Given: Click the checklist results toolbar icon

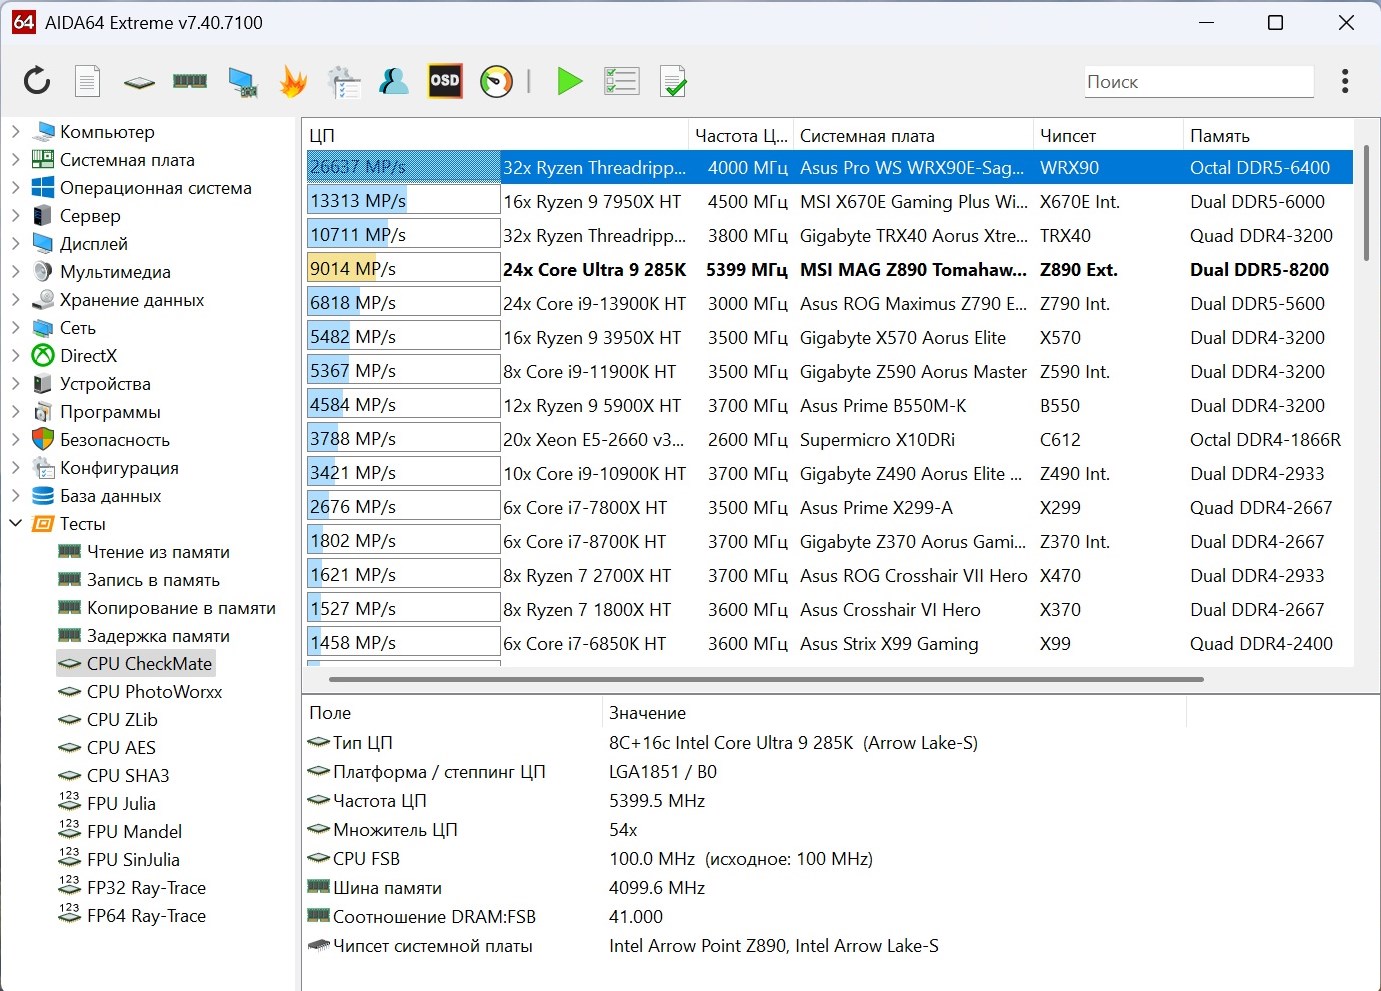Looking at the screenshot, I should pos(621,81).
